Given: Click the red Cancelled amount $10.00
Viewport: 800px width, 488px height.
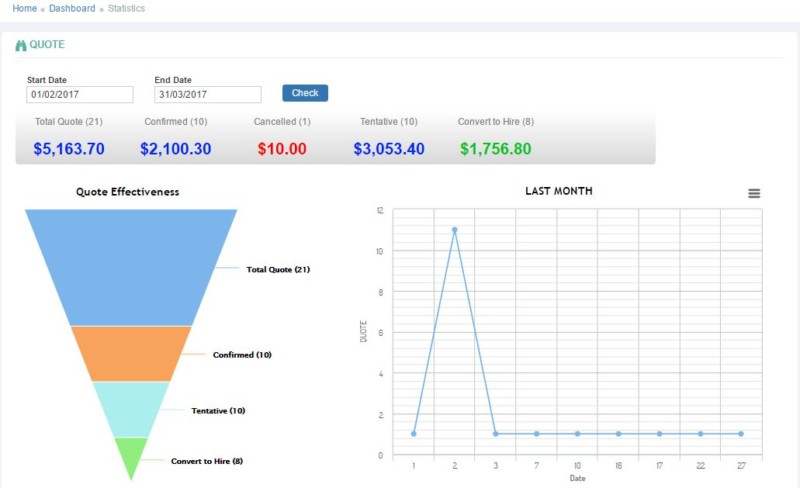Looking at the screenshot, I should pyautogui.click(x=282, y=149).
